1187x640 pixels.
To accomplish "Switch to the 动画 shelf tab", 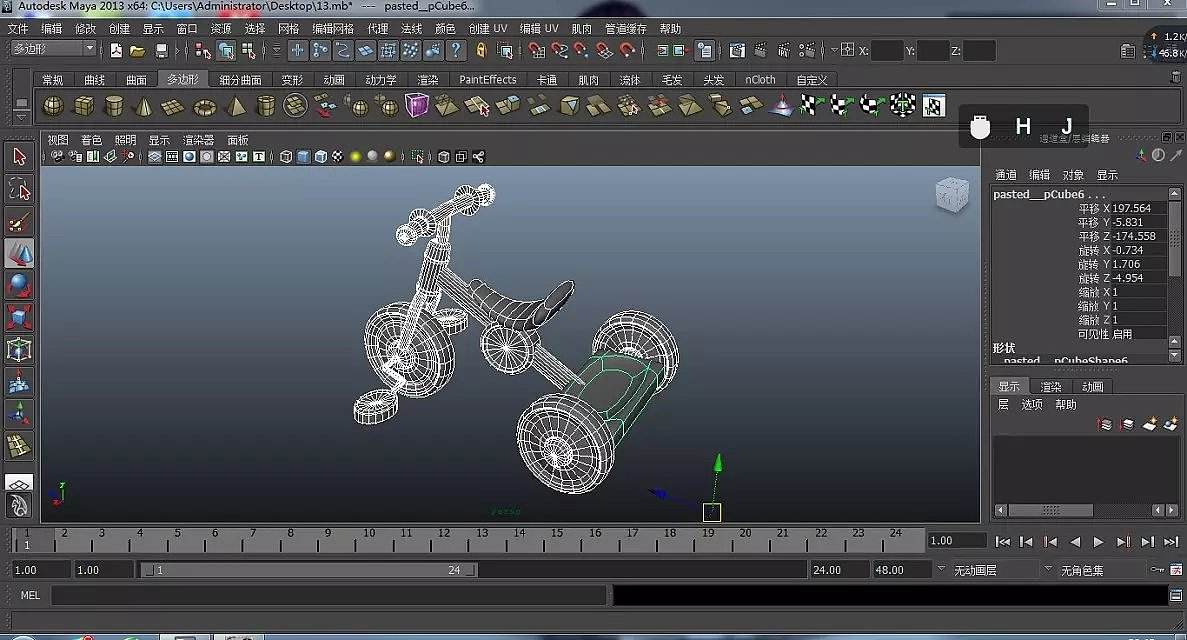I will (334, 80).
